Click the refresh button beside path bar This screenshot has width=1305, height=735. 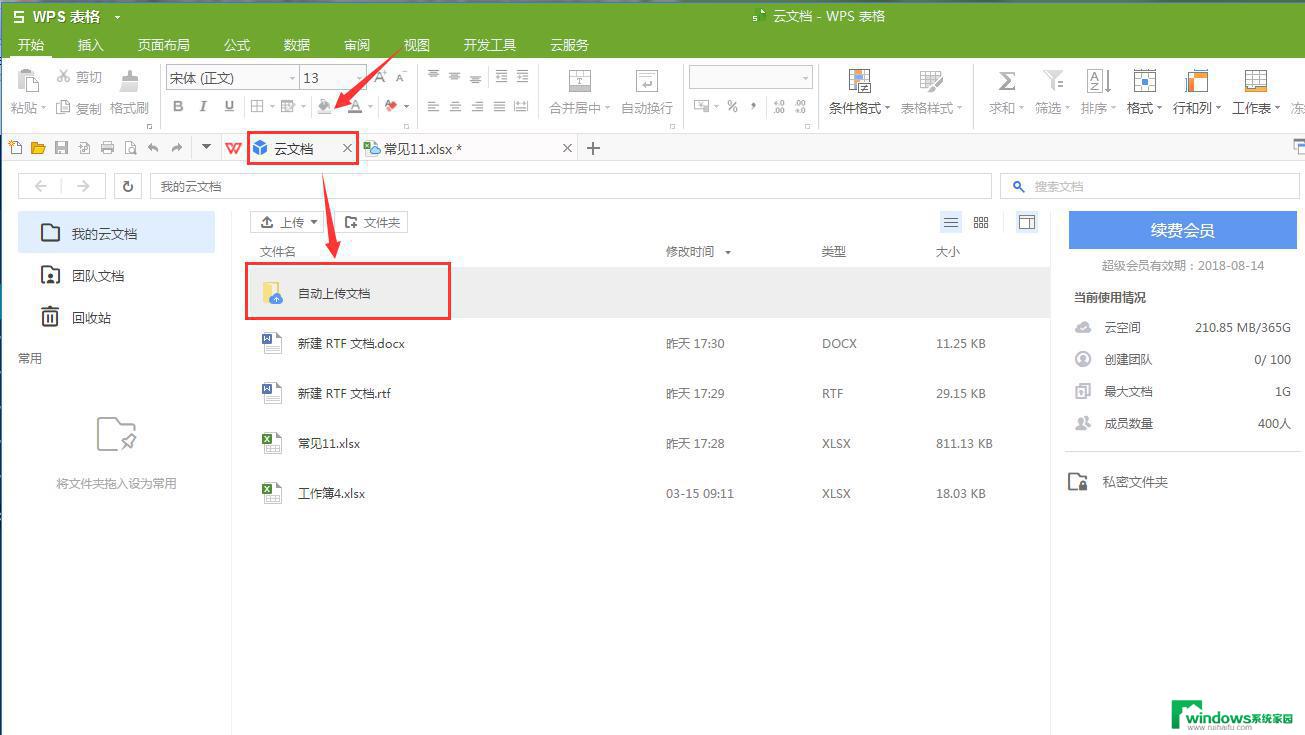point(128,186)
